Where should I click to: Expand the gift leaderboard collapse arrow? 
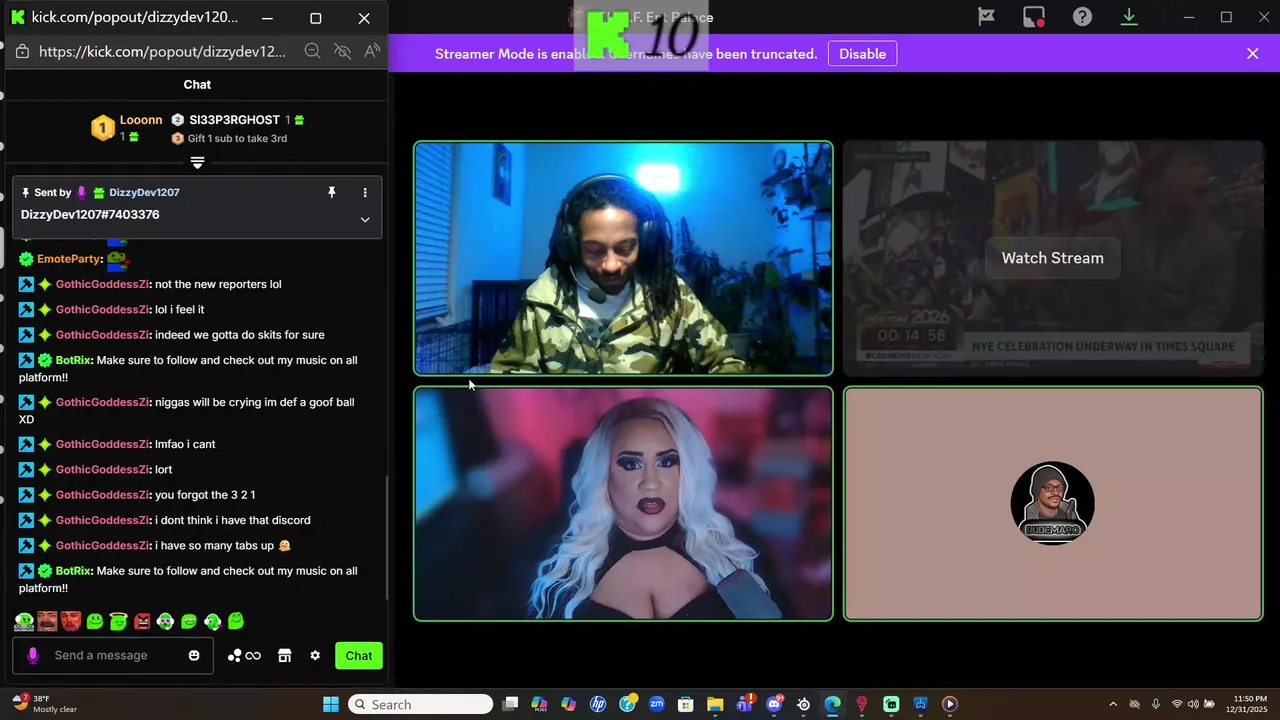(197, 162)
